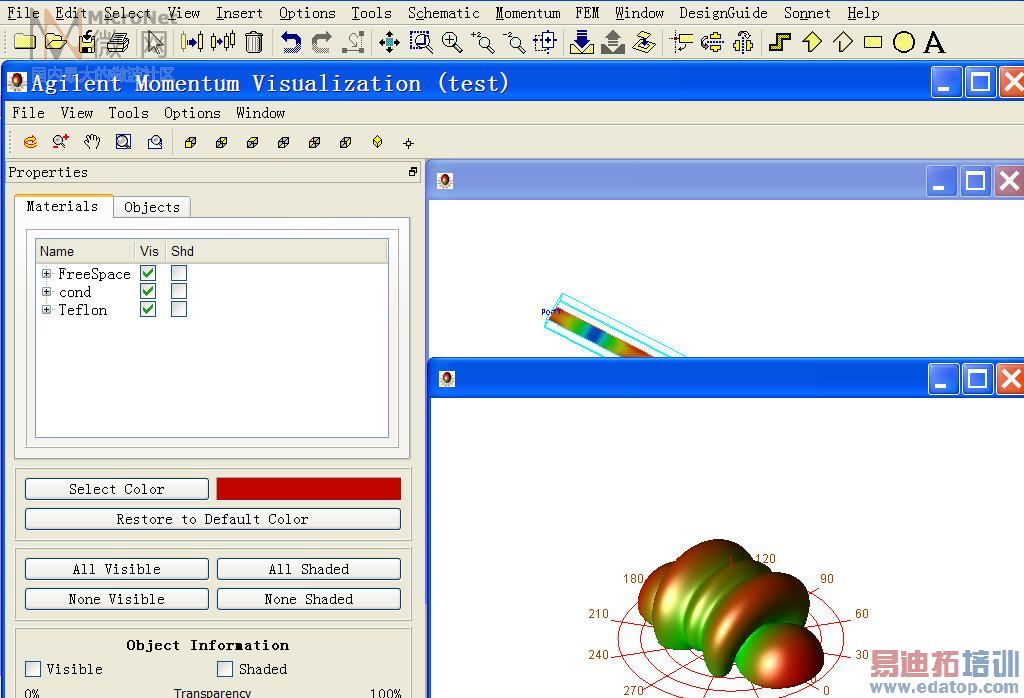Click the red color swatch
The image size is (1024, 698).
coord(308,489)
